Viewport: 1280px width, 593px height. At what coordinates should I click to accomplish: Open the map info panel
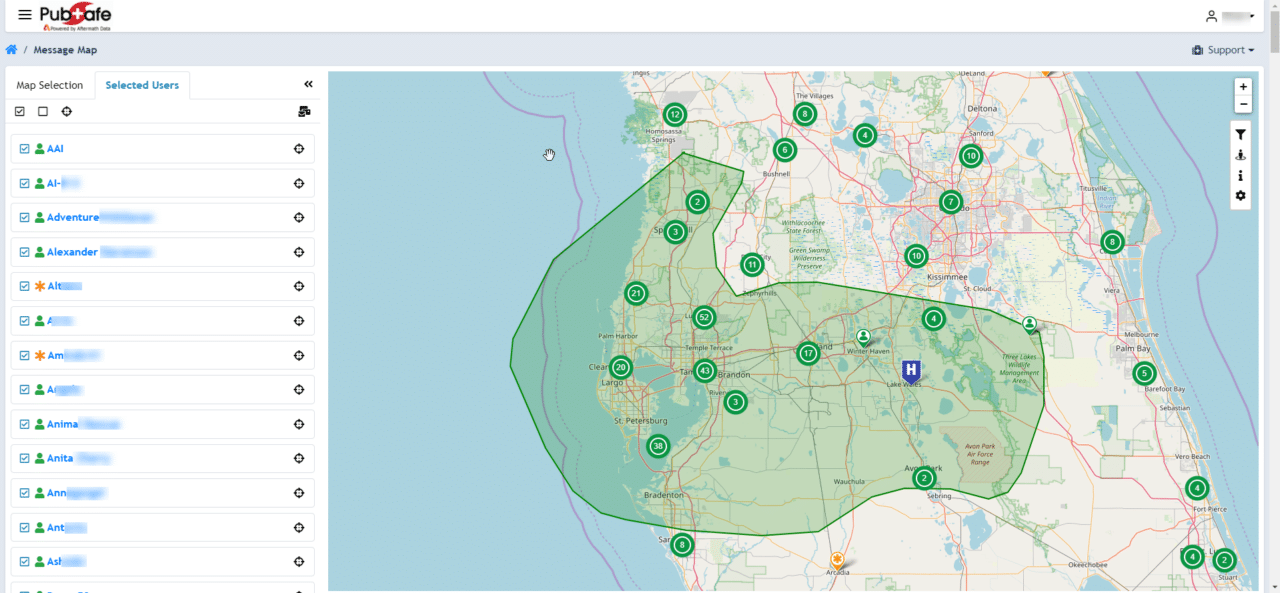(x=1241, y=176)
